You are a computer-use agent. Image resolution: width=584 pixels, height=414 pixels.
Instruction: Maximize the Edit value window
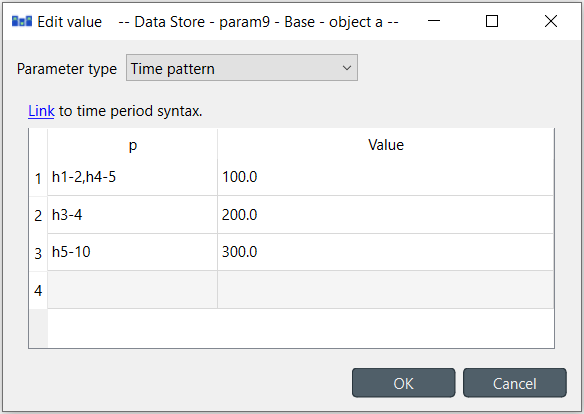492,21
